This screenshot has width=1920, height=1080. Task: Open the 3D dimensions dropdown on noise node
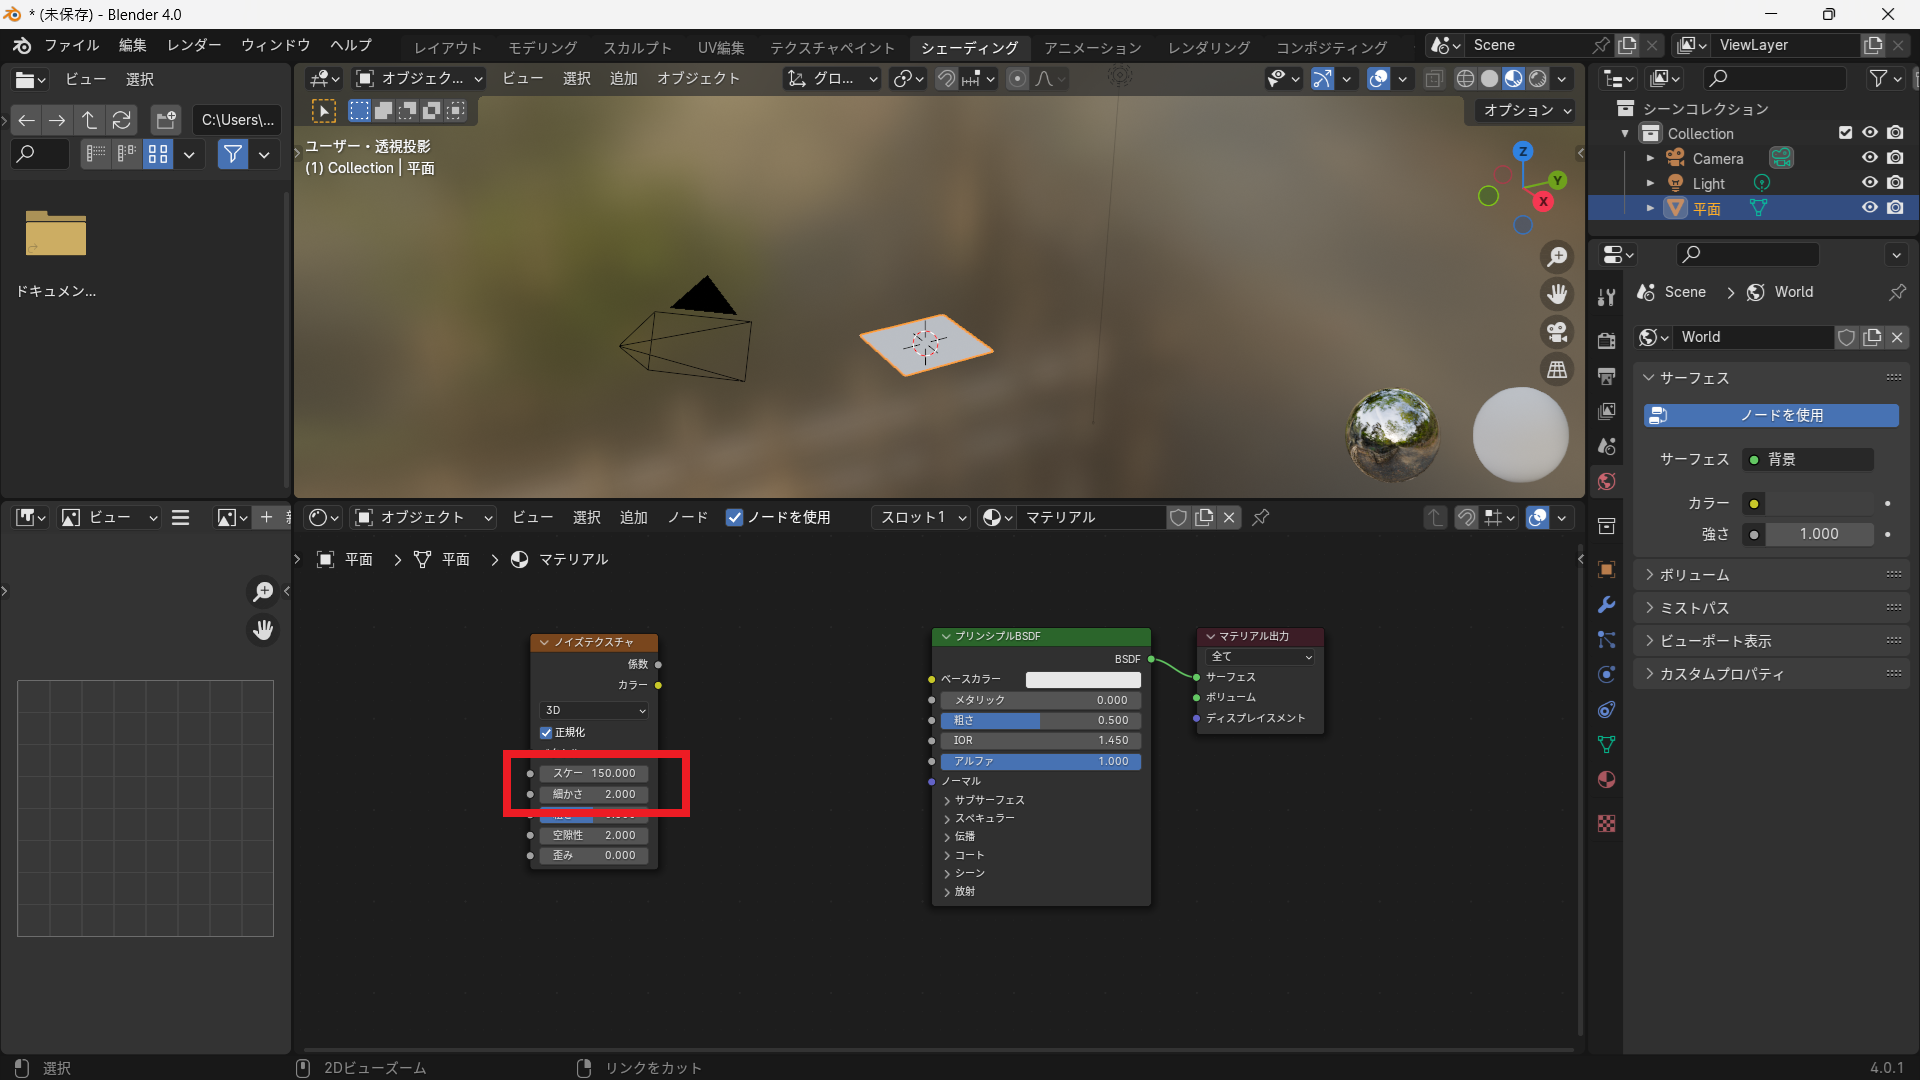tap(594, 710)
